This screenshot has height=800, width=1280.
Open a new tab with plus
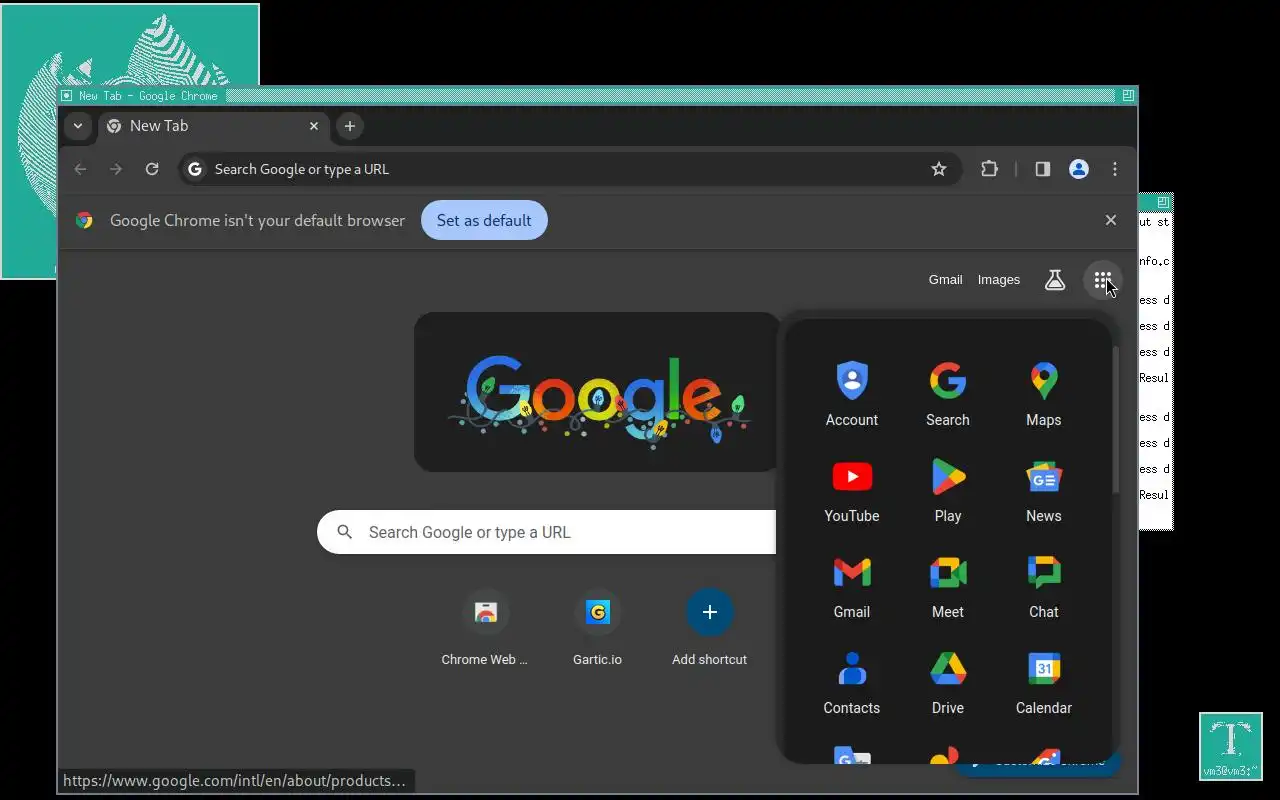click(349, 126)
